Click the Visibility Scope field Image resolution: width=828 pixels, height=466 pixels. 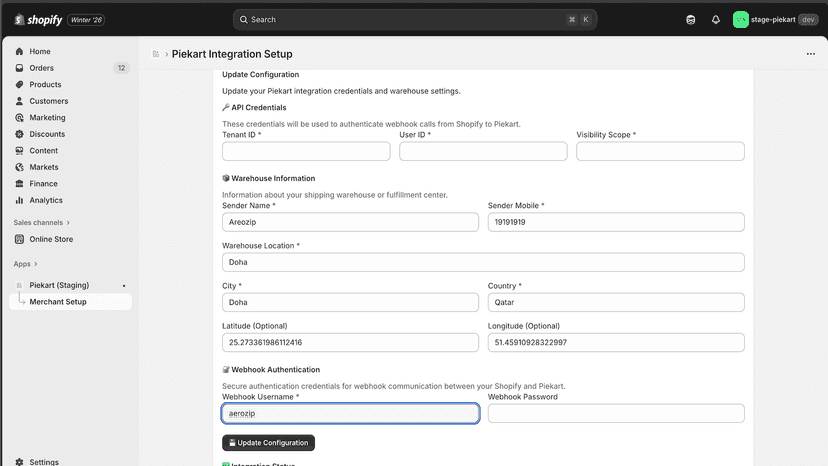660,151
